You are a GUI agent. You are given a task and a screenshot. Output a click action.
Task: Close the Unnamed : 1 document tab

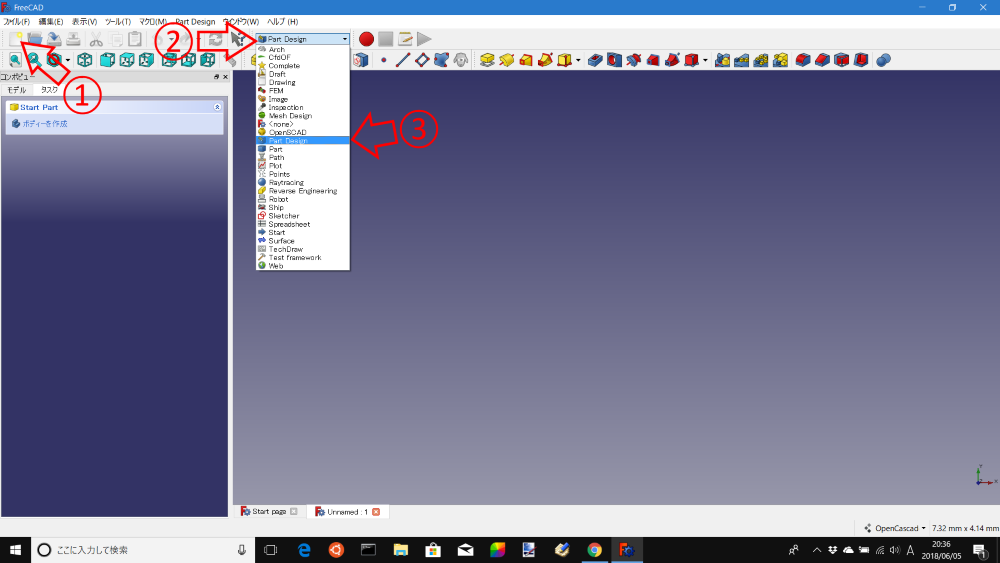click(376, 511)
